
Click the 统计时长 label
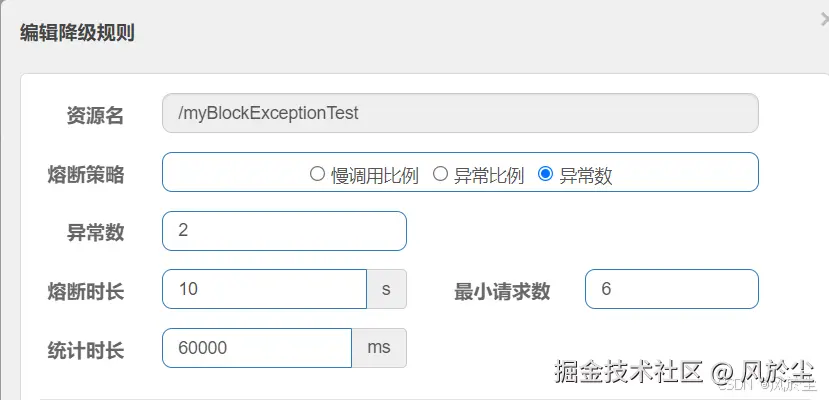click(86, 349)
